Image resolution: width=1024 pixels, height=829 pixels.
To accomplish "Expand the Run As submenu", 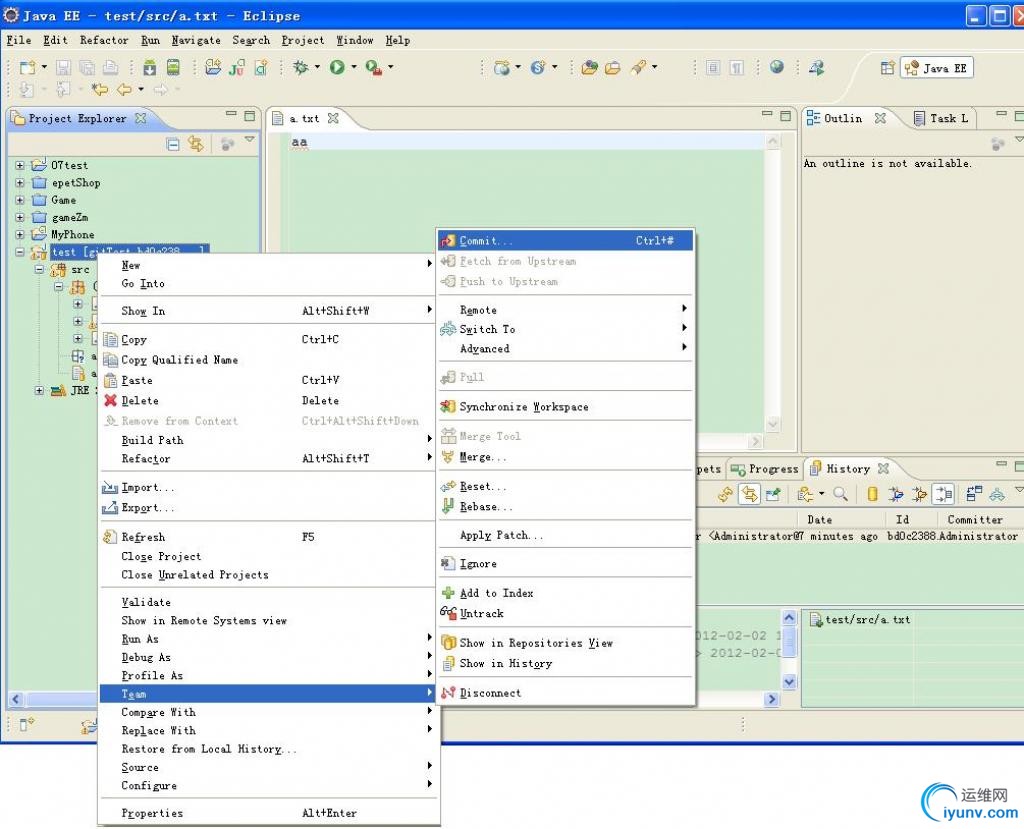I will (x=268, y=638).
